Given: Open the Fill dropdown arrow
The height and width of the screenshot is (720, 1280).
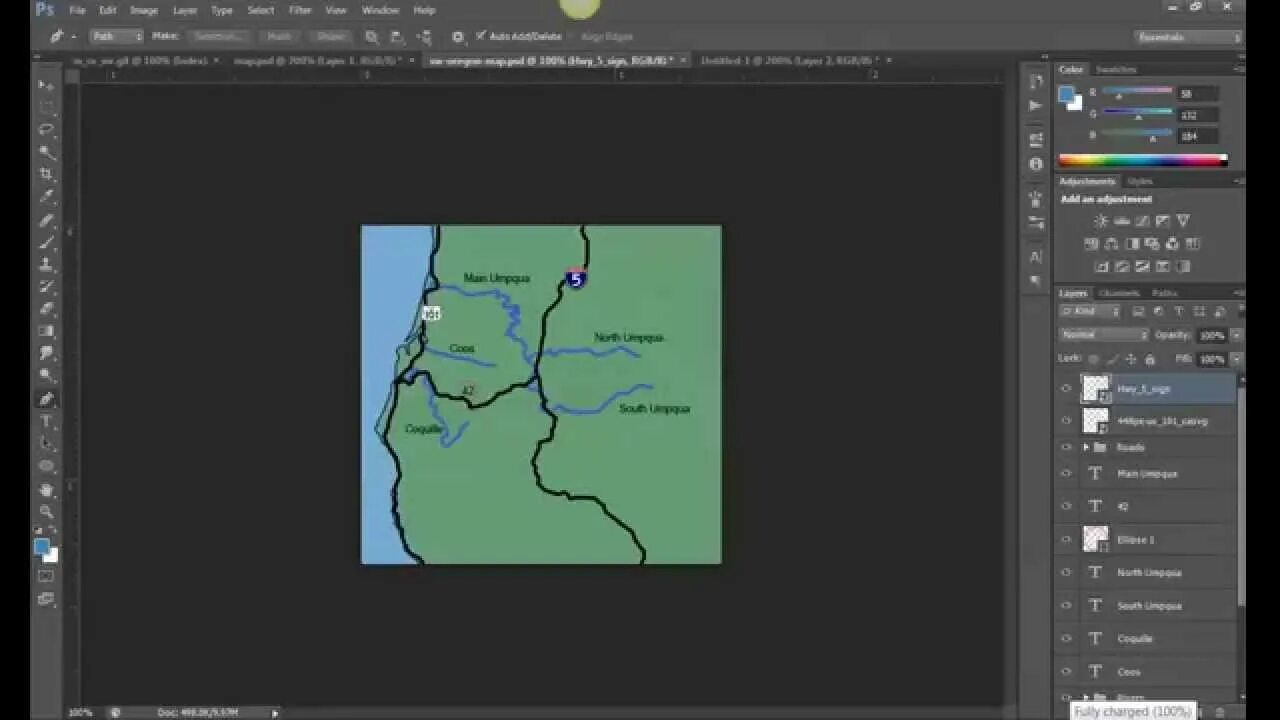Looking at the screenshot, I should 1237,359.
